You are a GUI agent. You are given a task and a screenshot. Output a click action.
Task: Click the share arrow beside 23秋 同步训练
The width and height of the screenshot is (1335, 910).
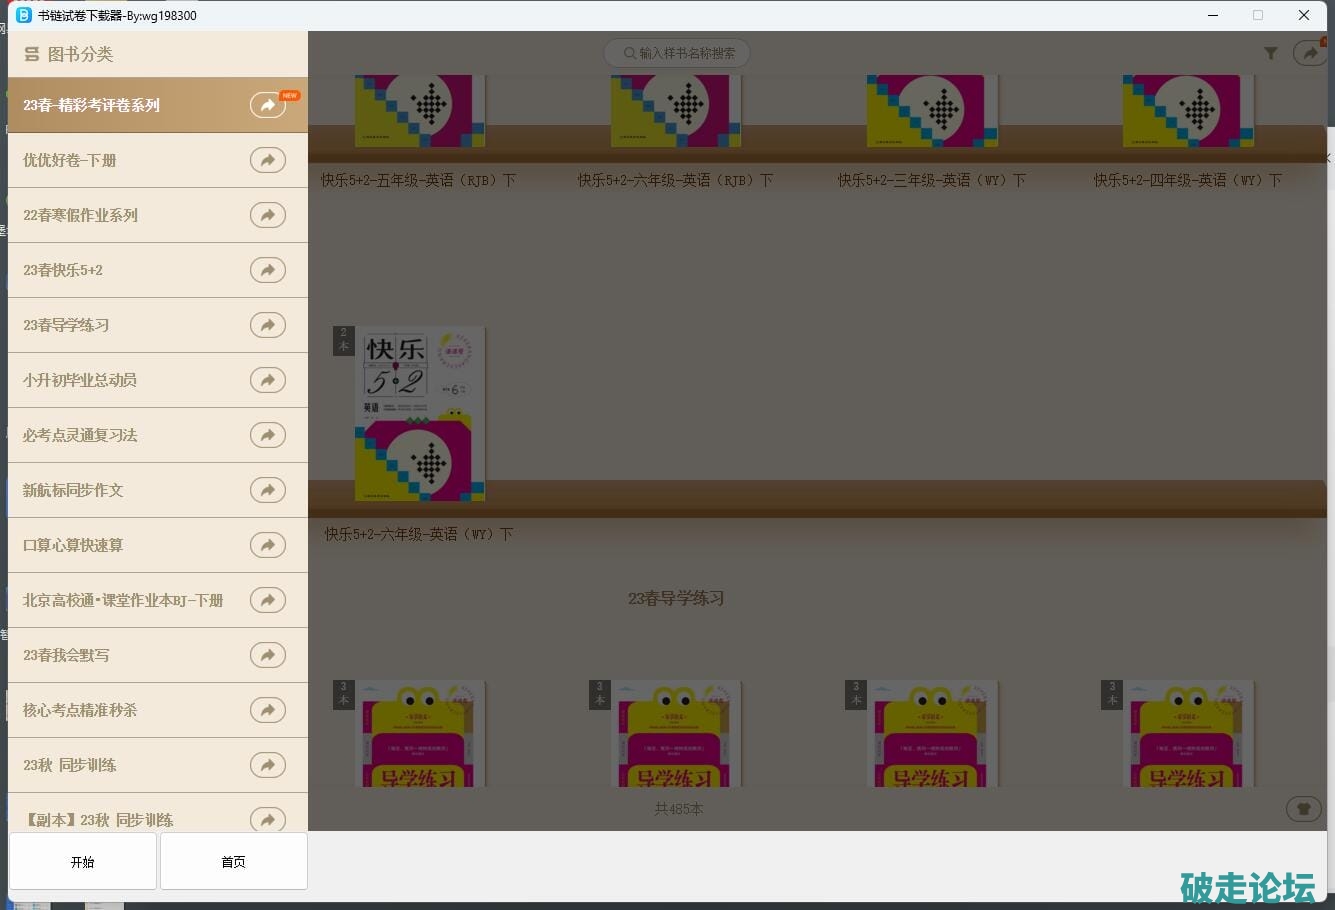click(x=268, y=765)
